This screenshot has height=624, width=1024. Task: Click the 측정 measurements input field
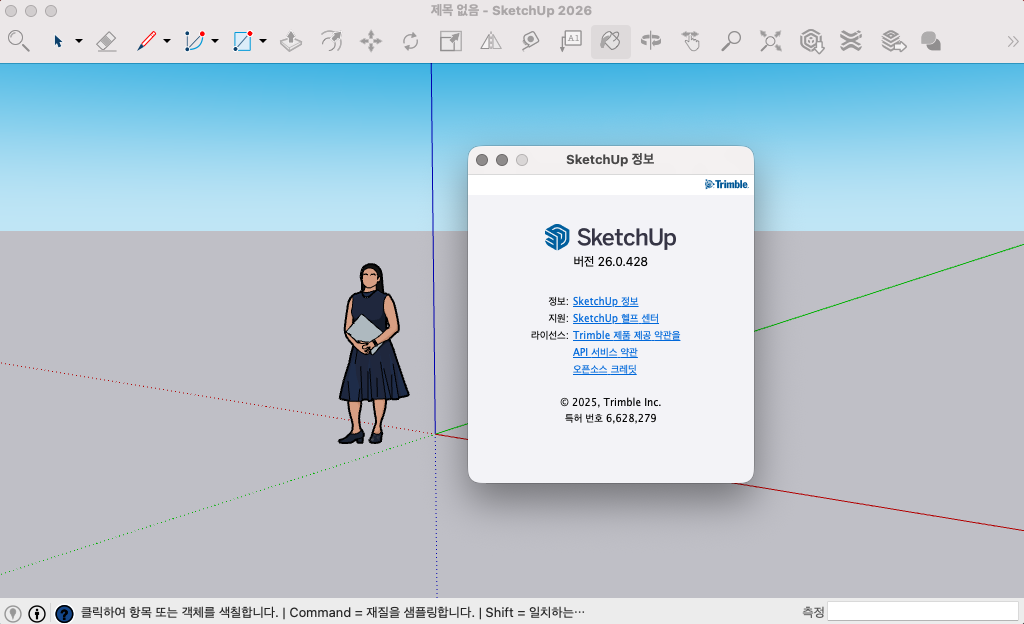(922, 611)
